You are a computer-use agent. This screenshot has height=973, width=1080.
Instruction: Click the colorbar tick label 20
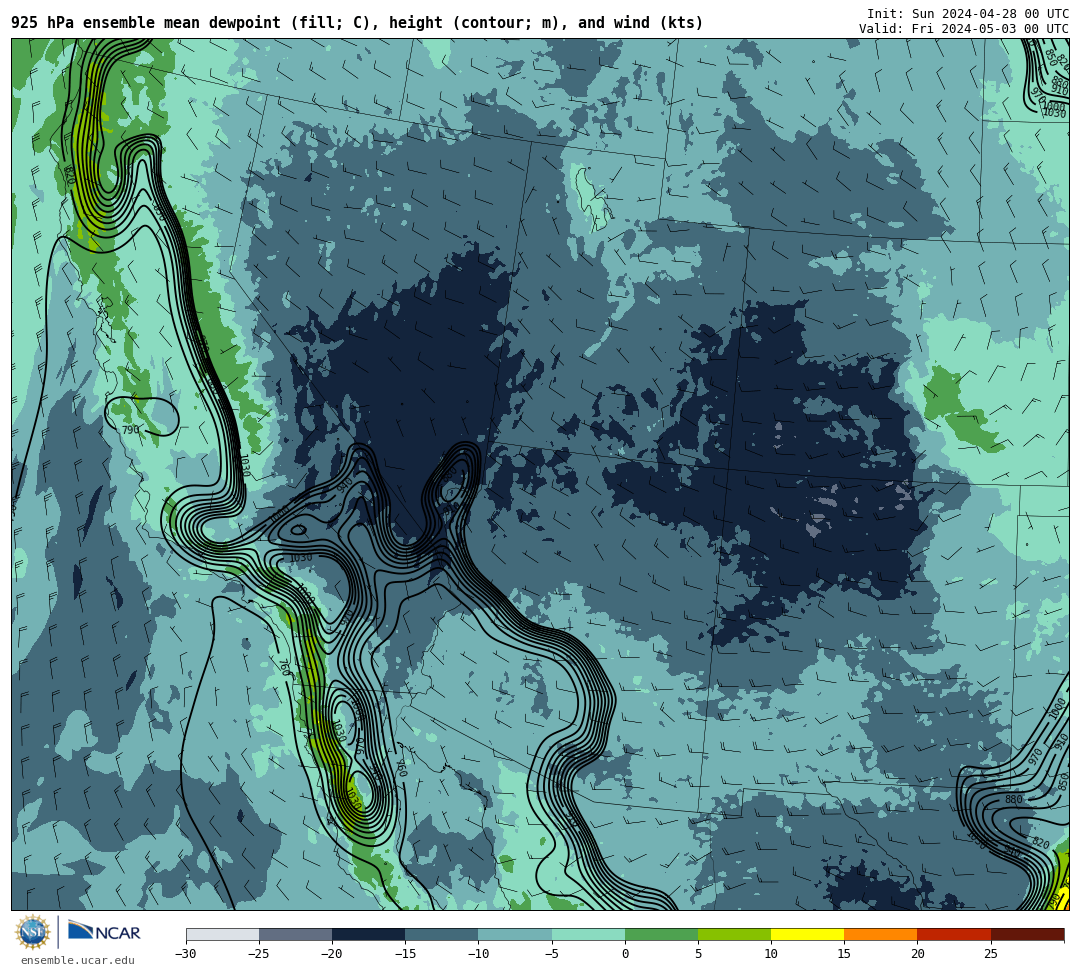[917, 954]
